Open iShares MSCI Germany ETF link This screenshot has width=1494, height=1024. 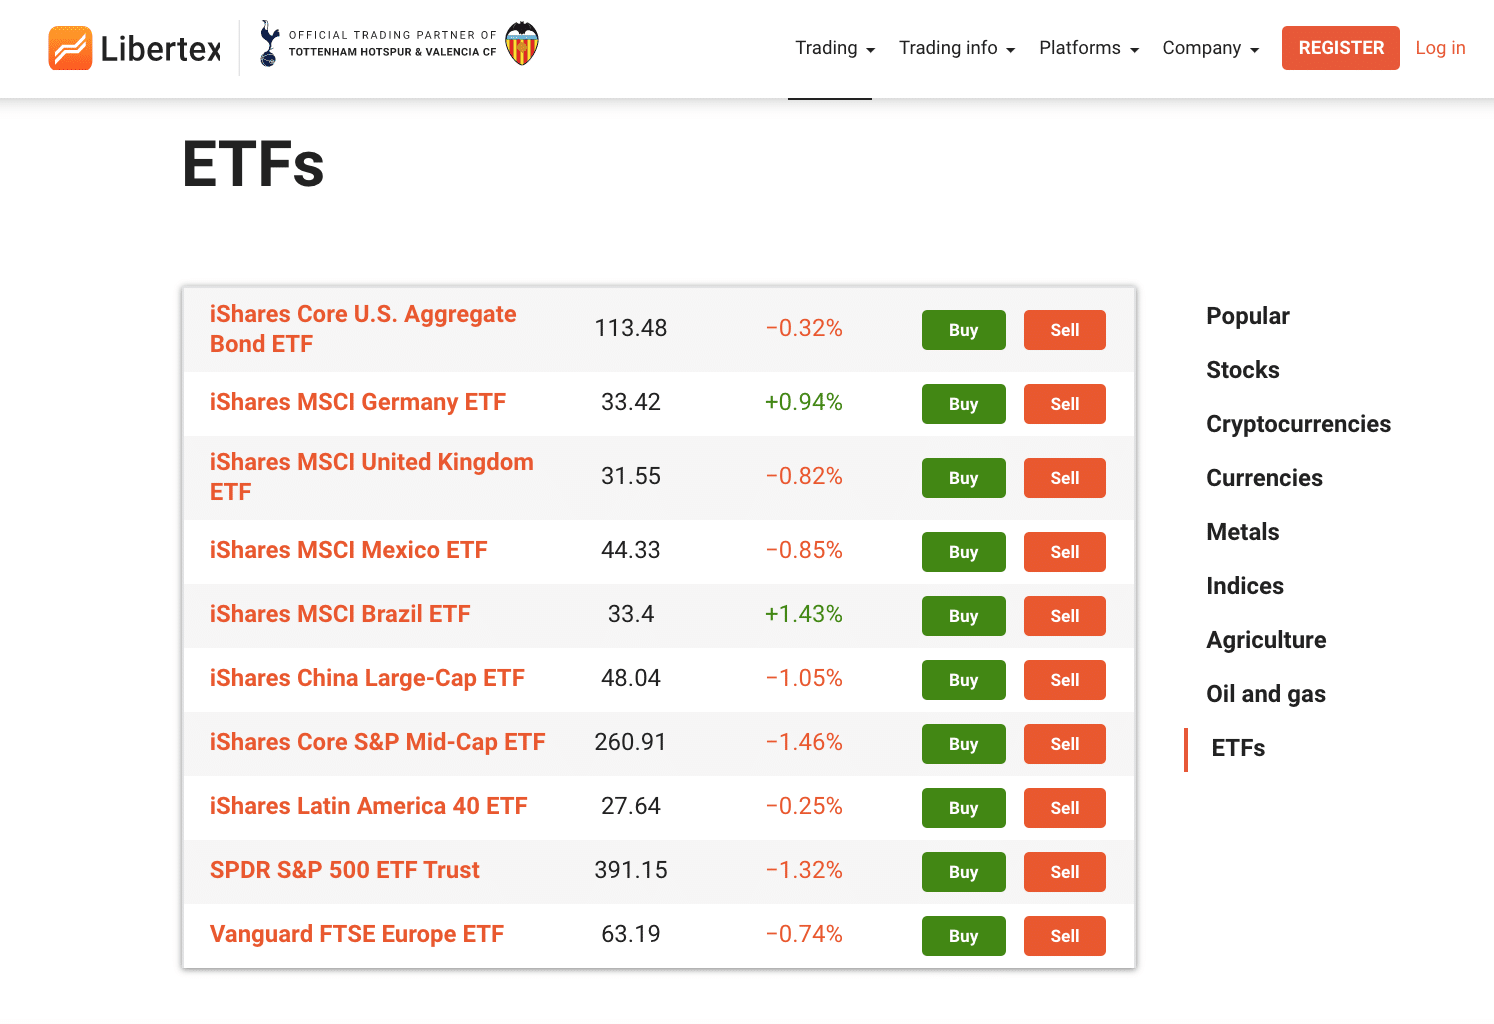click(358, 402)
